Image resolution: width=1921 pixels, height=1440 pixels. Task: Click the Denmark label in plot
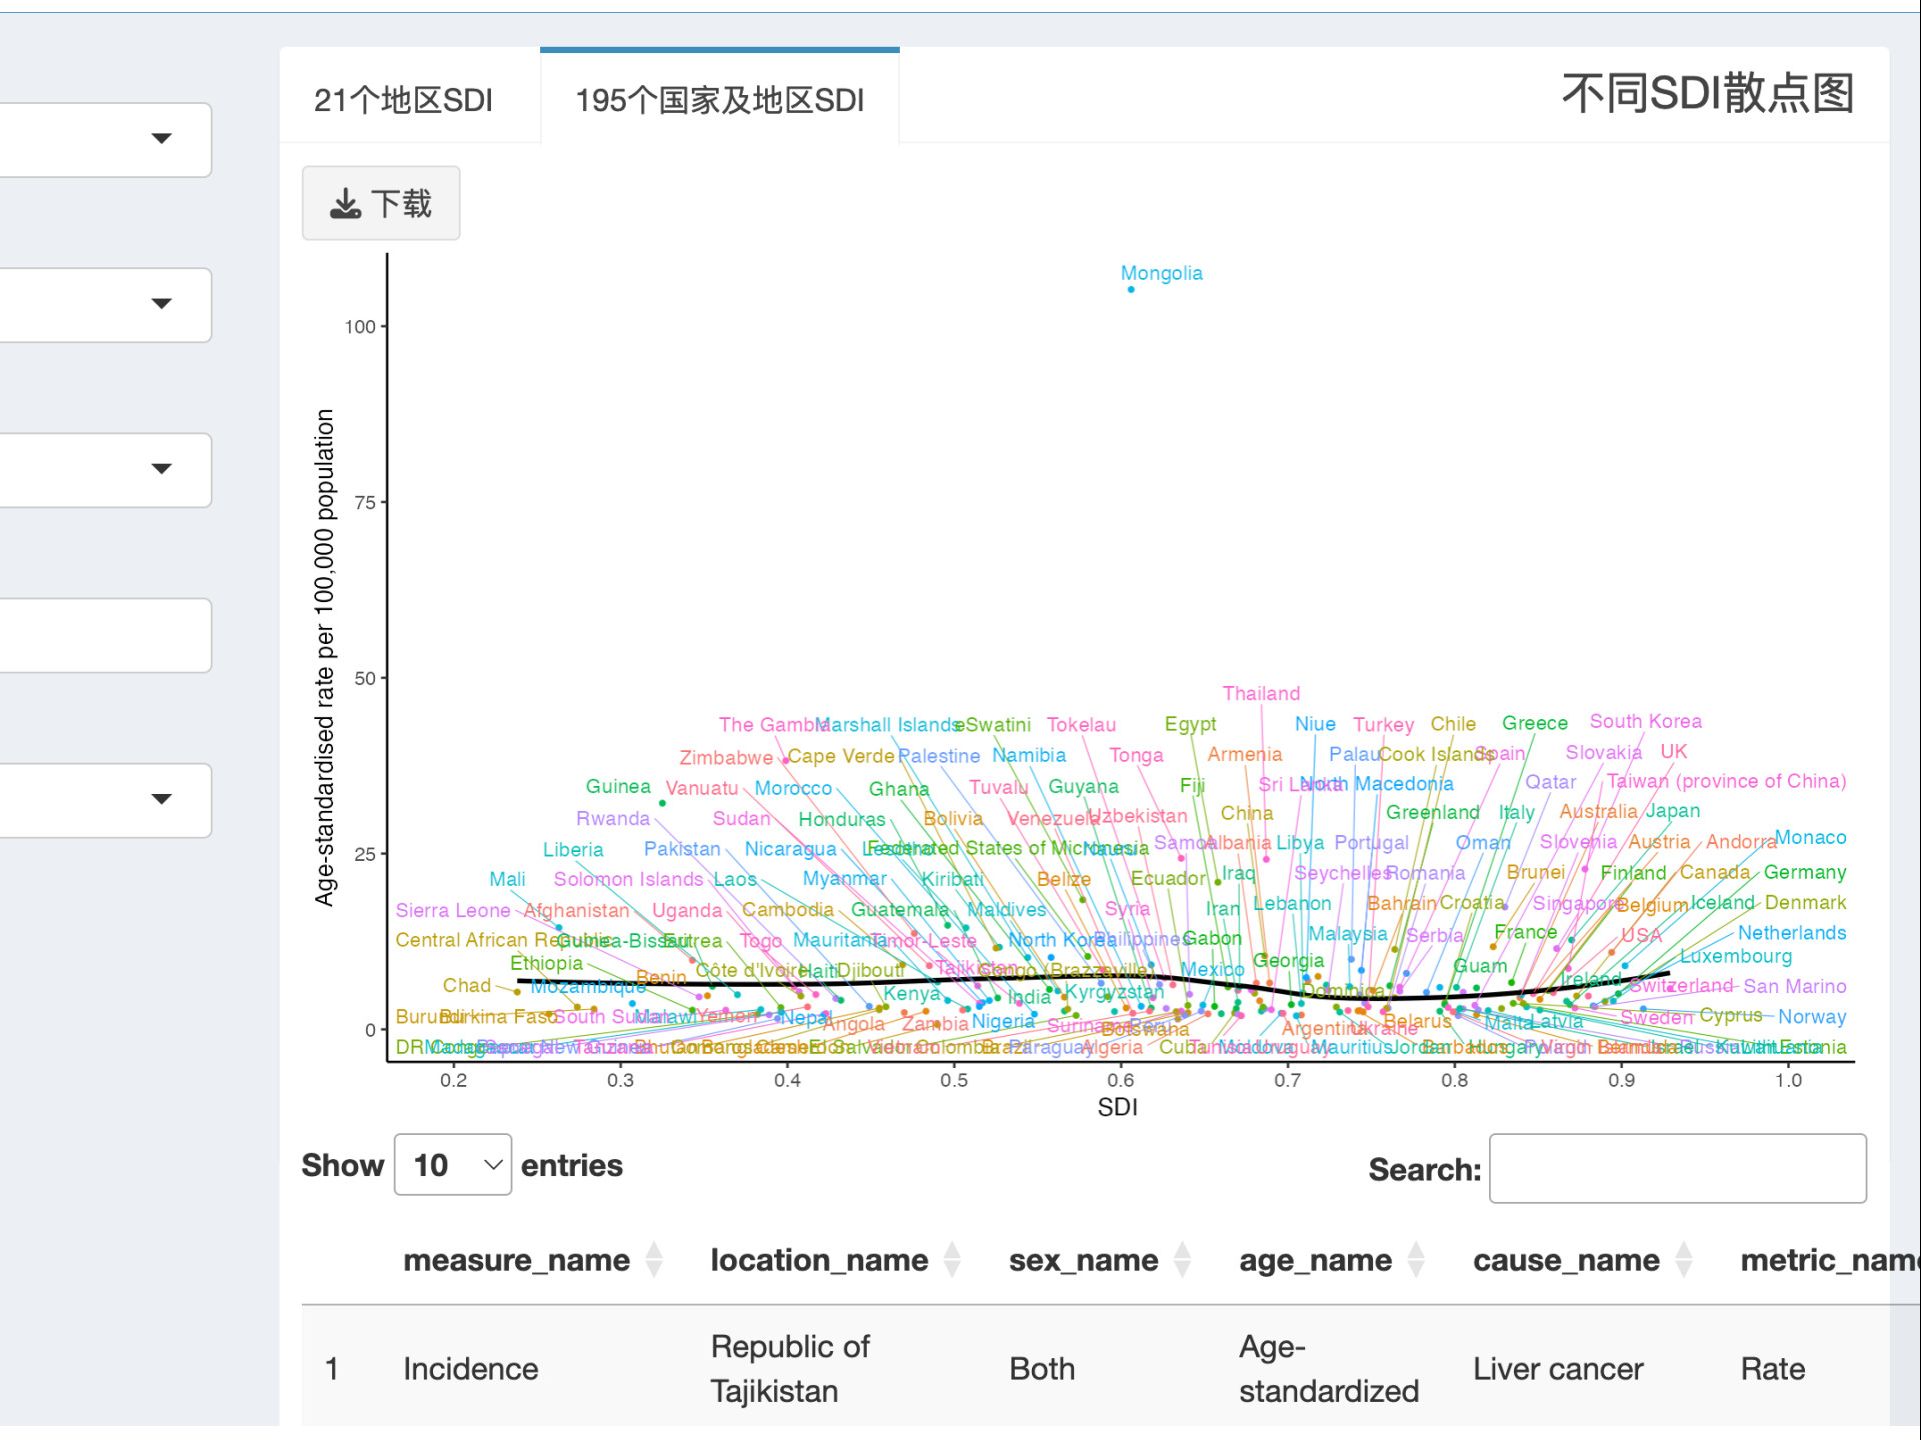[1806, 902]
